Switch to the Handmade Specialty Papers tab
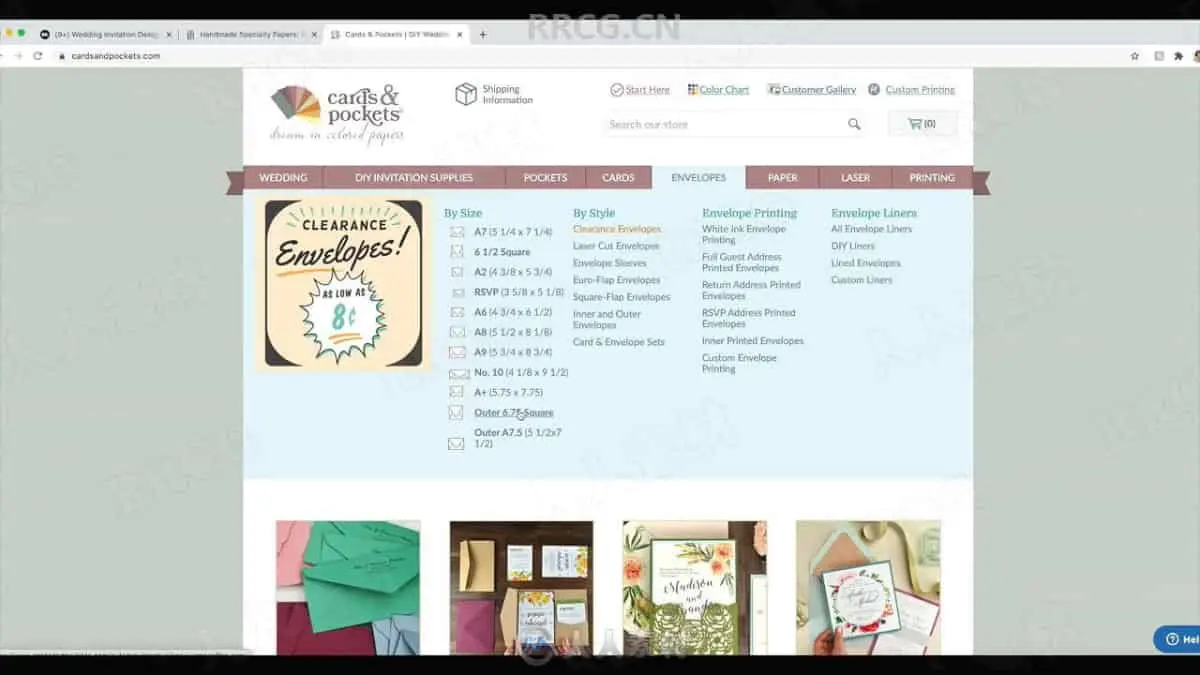Screen dimensions: 1200x675 point(250,34)
